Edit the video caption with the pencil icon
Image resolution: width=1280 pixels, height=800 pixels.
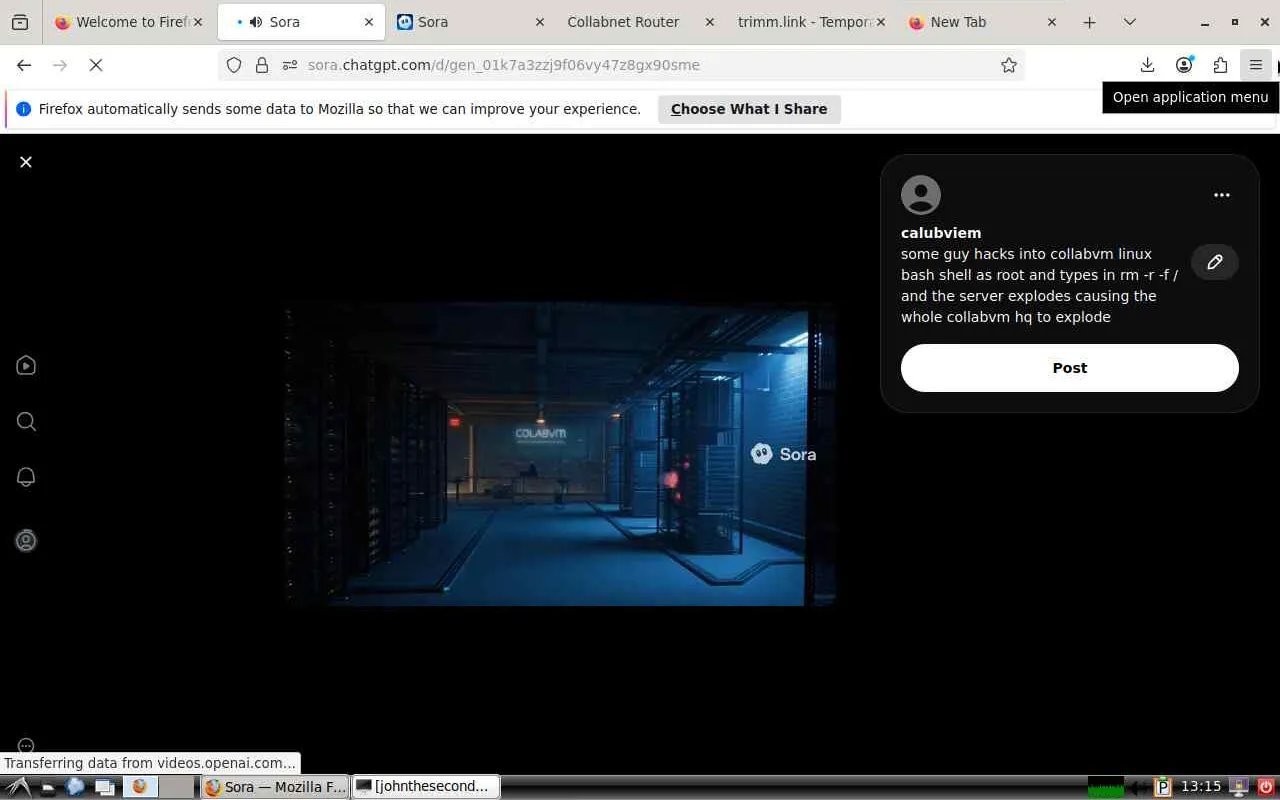click(1215, 262)
